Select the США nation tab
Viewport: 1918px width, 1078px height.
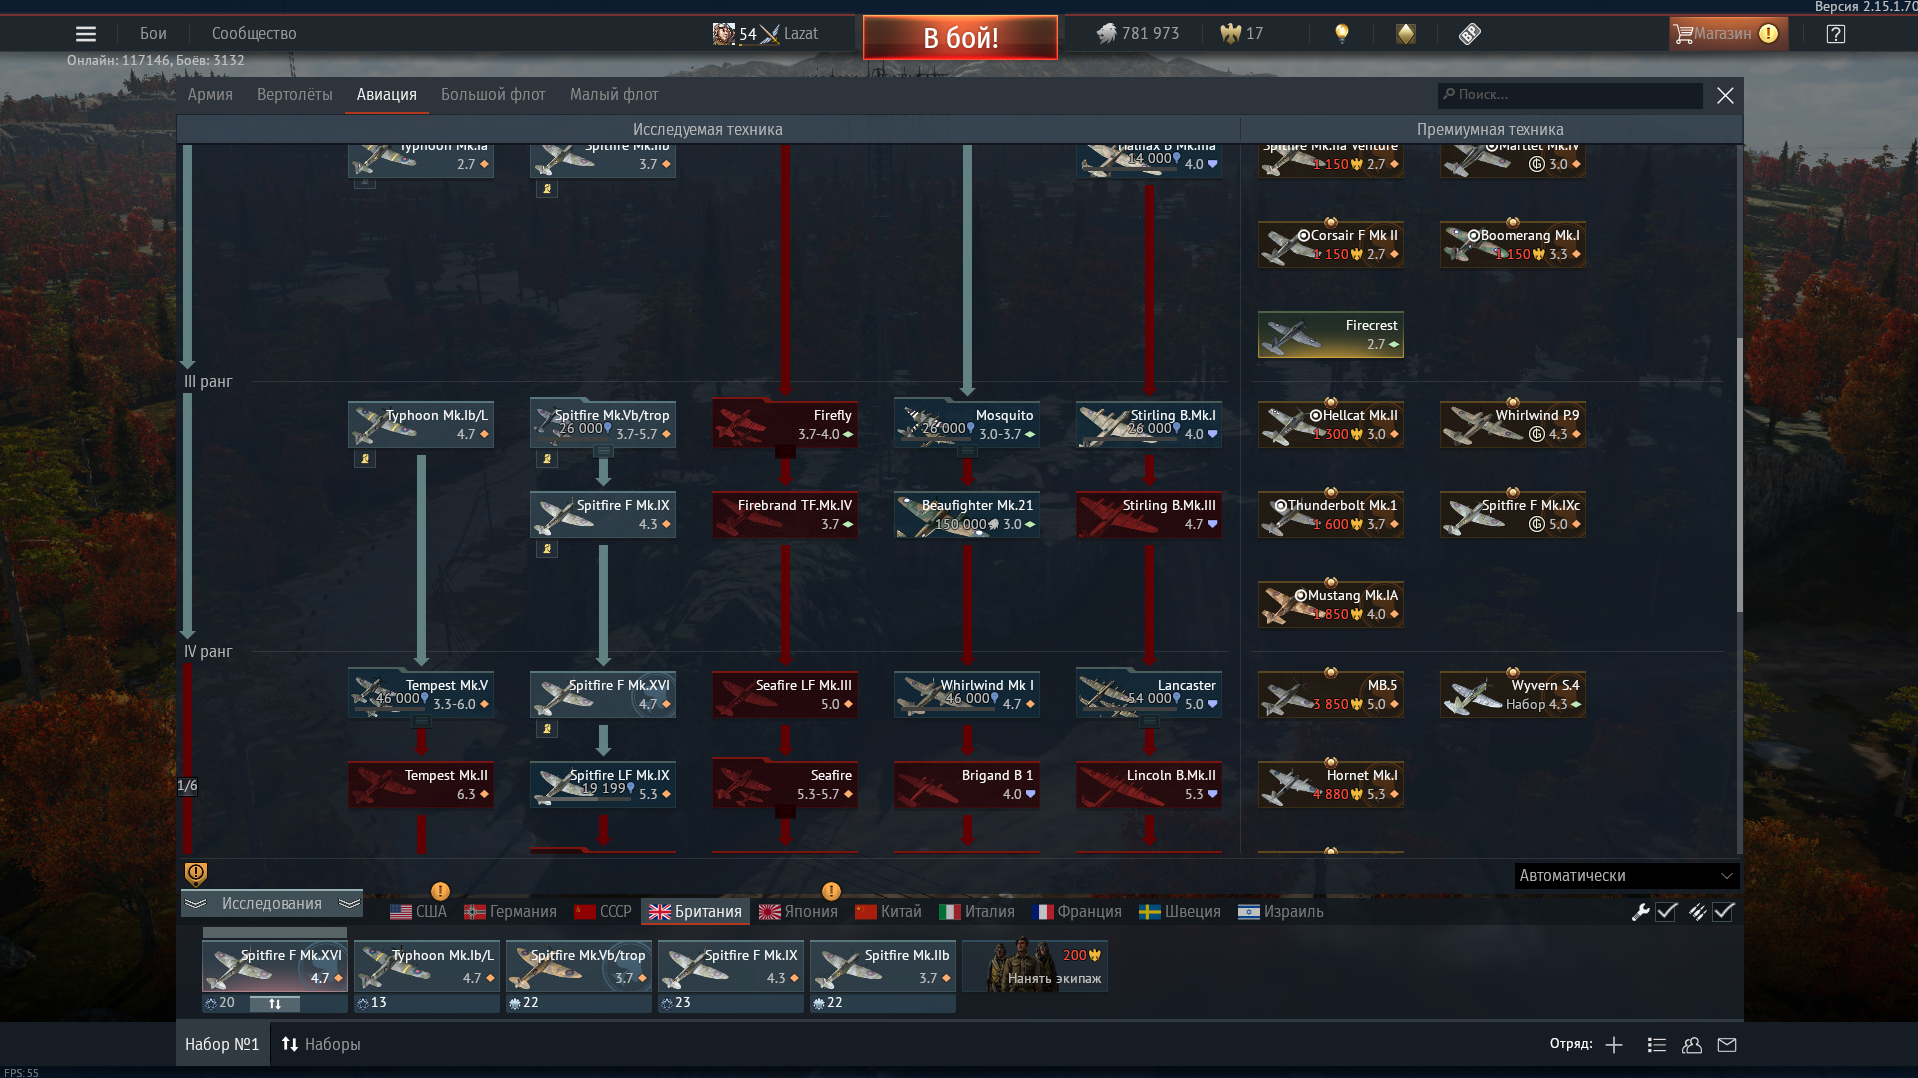point(418,912)
